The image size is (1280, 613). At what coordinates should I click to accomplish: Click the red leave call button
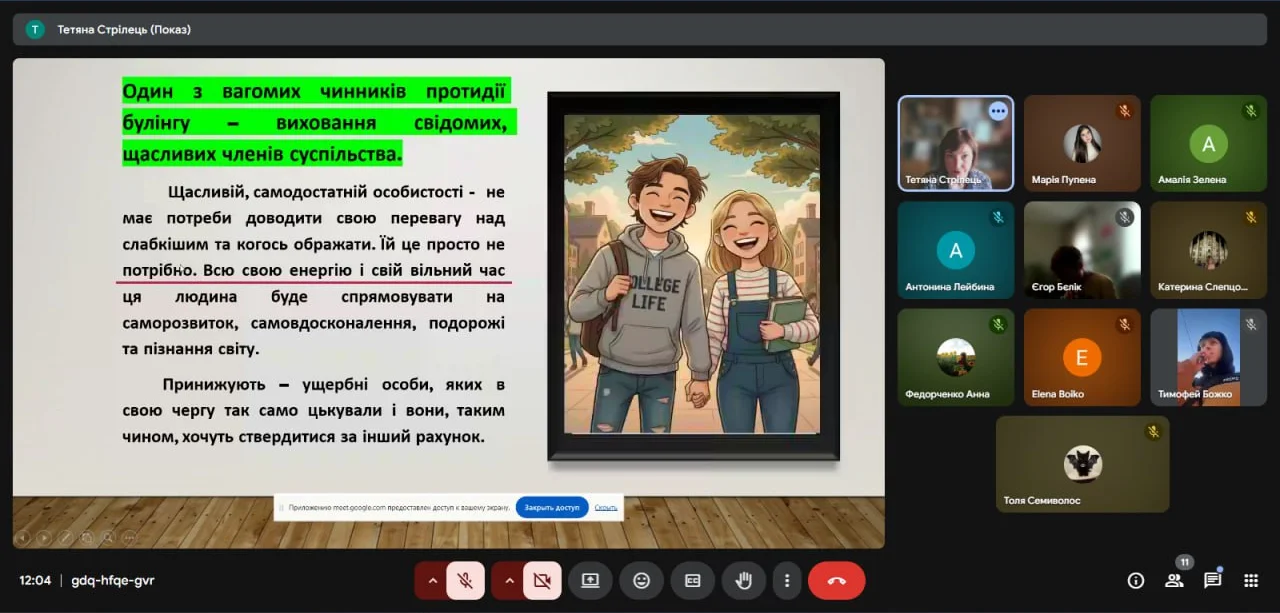click(x=836, y=580)
